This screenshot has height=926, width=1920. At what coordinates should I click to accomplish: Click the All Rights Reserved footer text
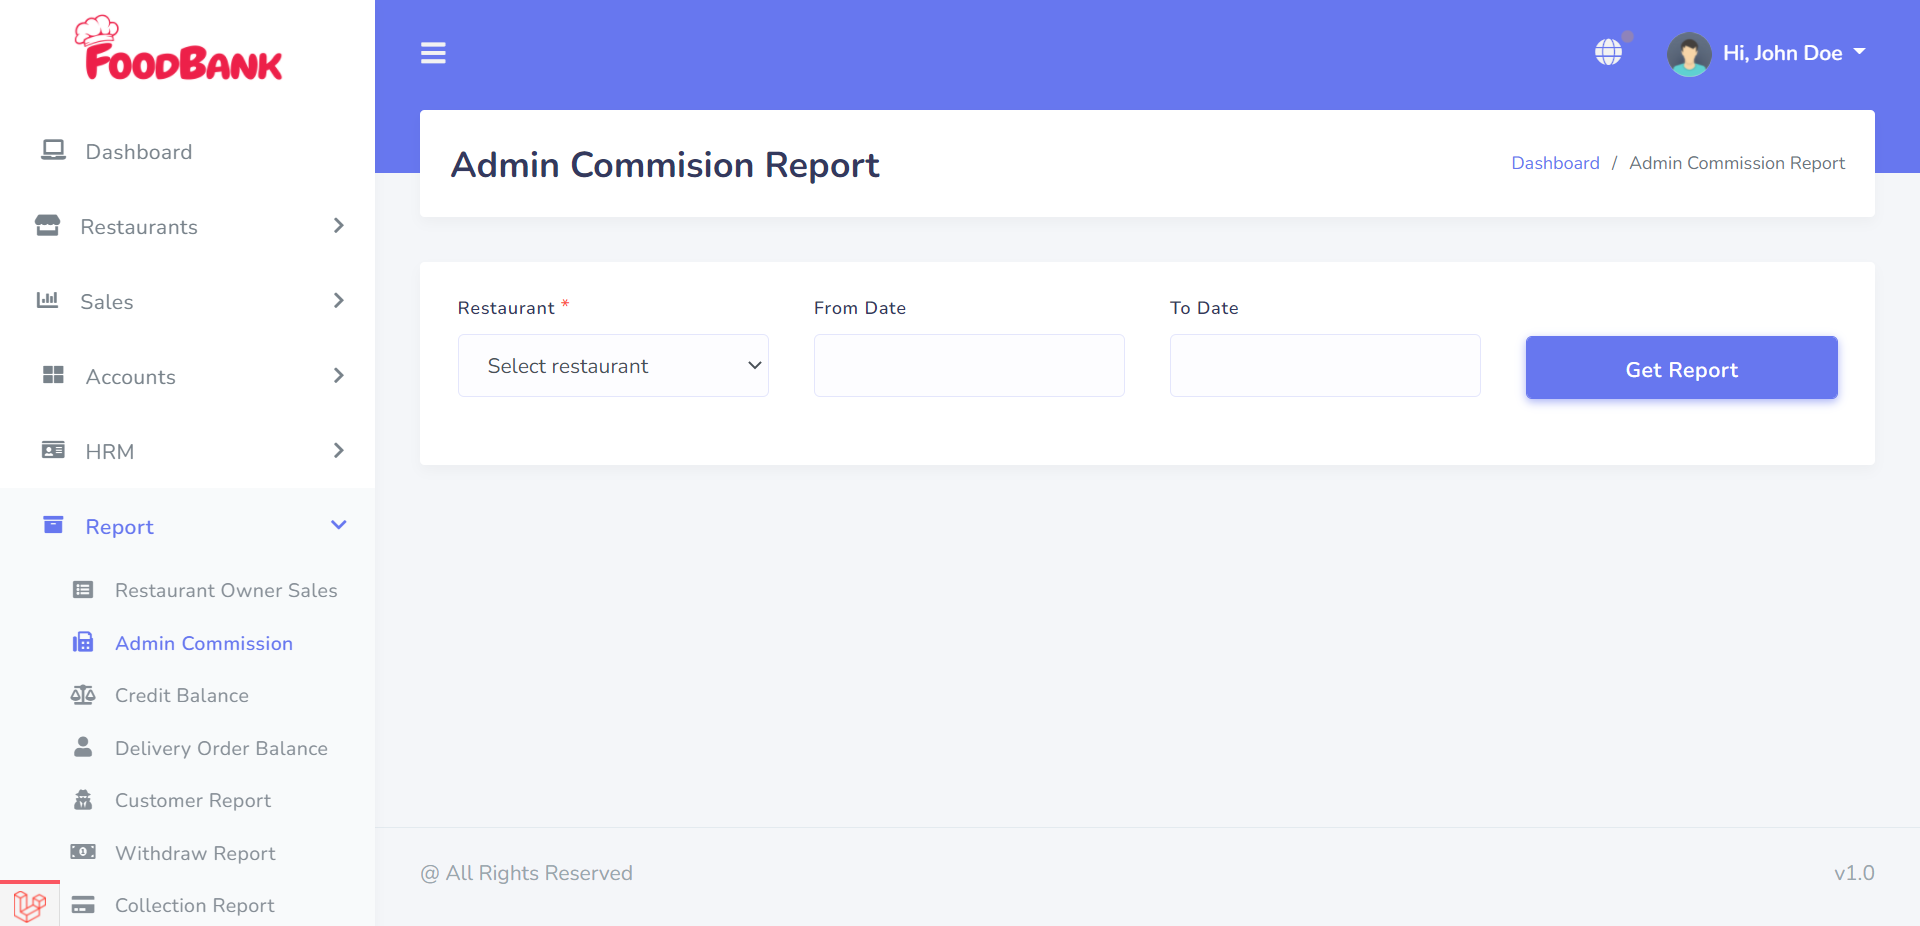pos(527,873)
